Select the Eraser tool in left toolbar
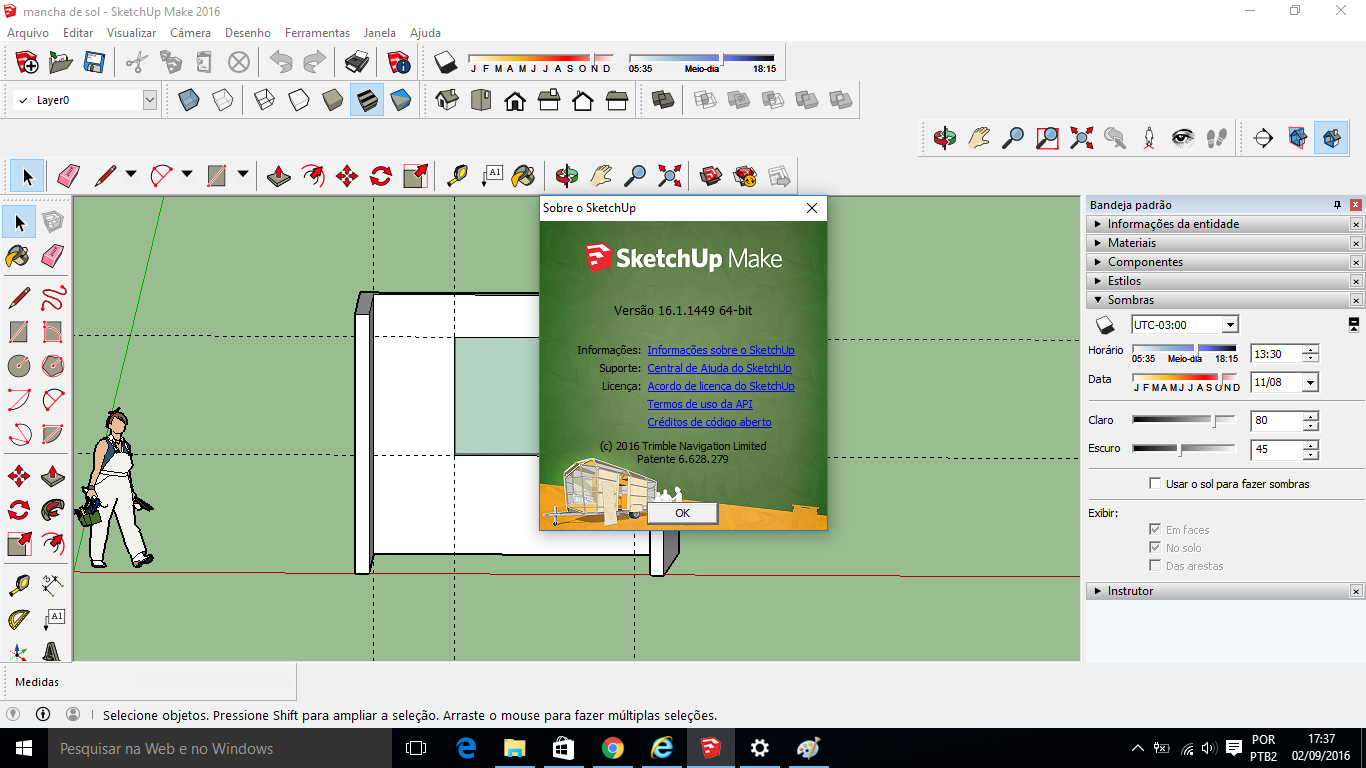Viewport: 1366px width, 768px height. 53,256
